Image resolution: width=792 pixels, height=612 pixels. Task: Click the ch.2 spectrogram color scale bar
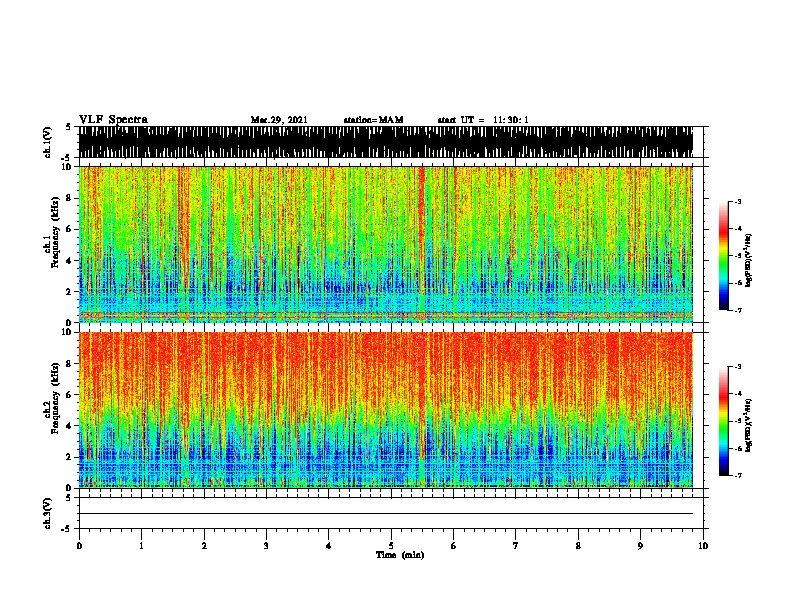coord(724,421)
